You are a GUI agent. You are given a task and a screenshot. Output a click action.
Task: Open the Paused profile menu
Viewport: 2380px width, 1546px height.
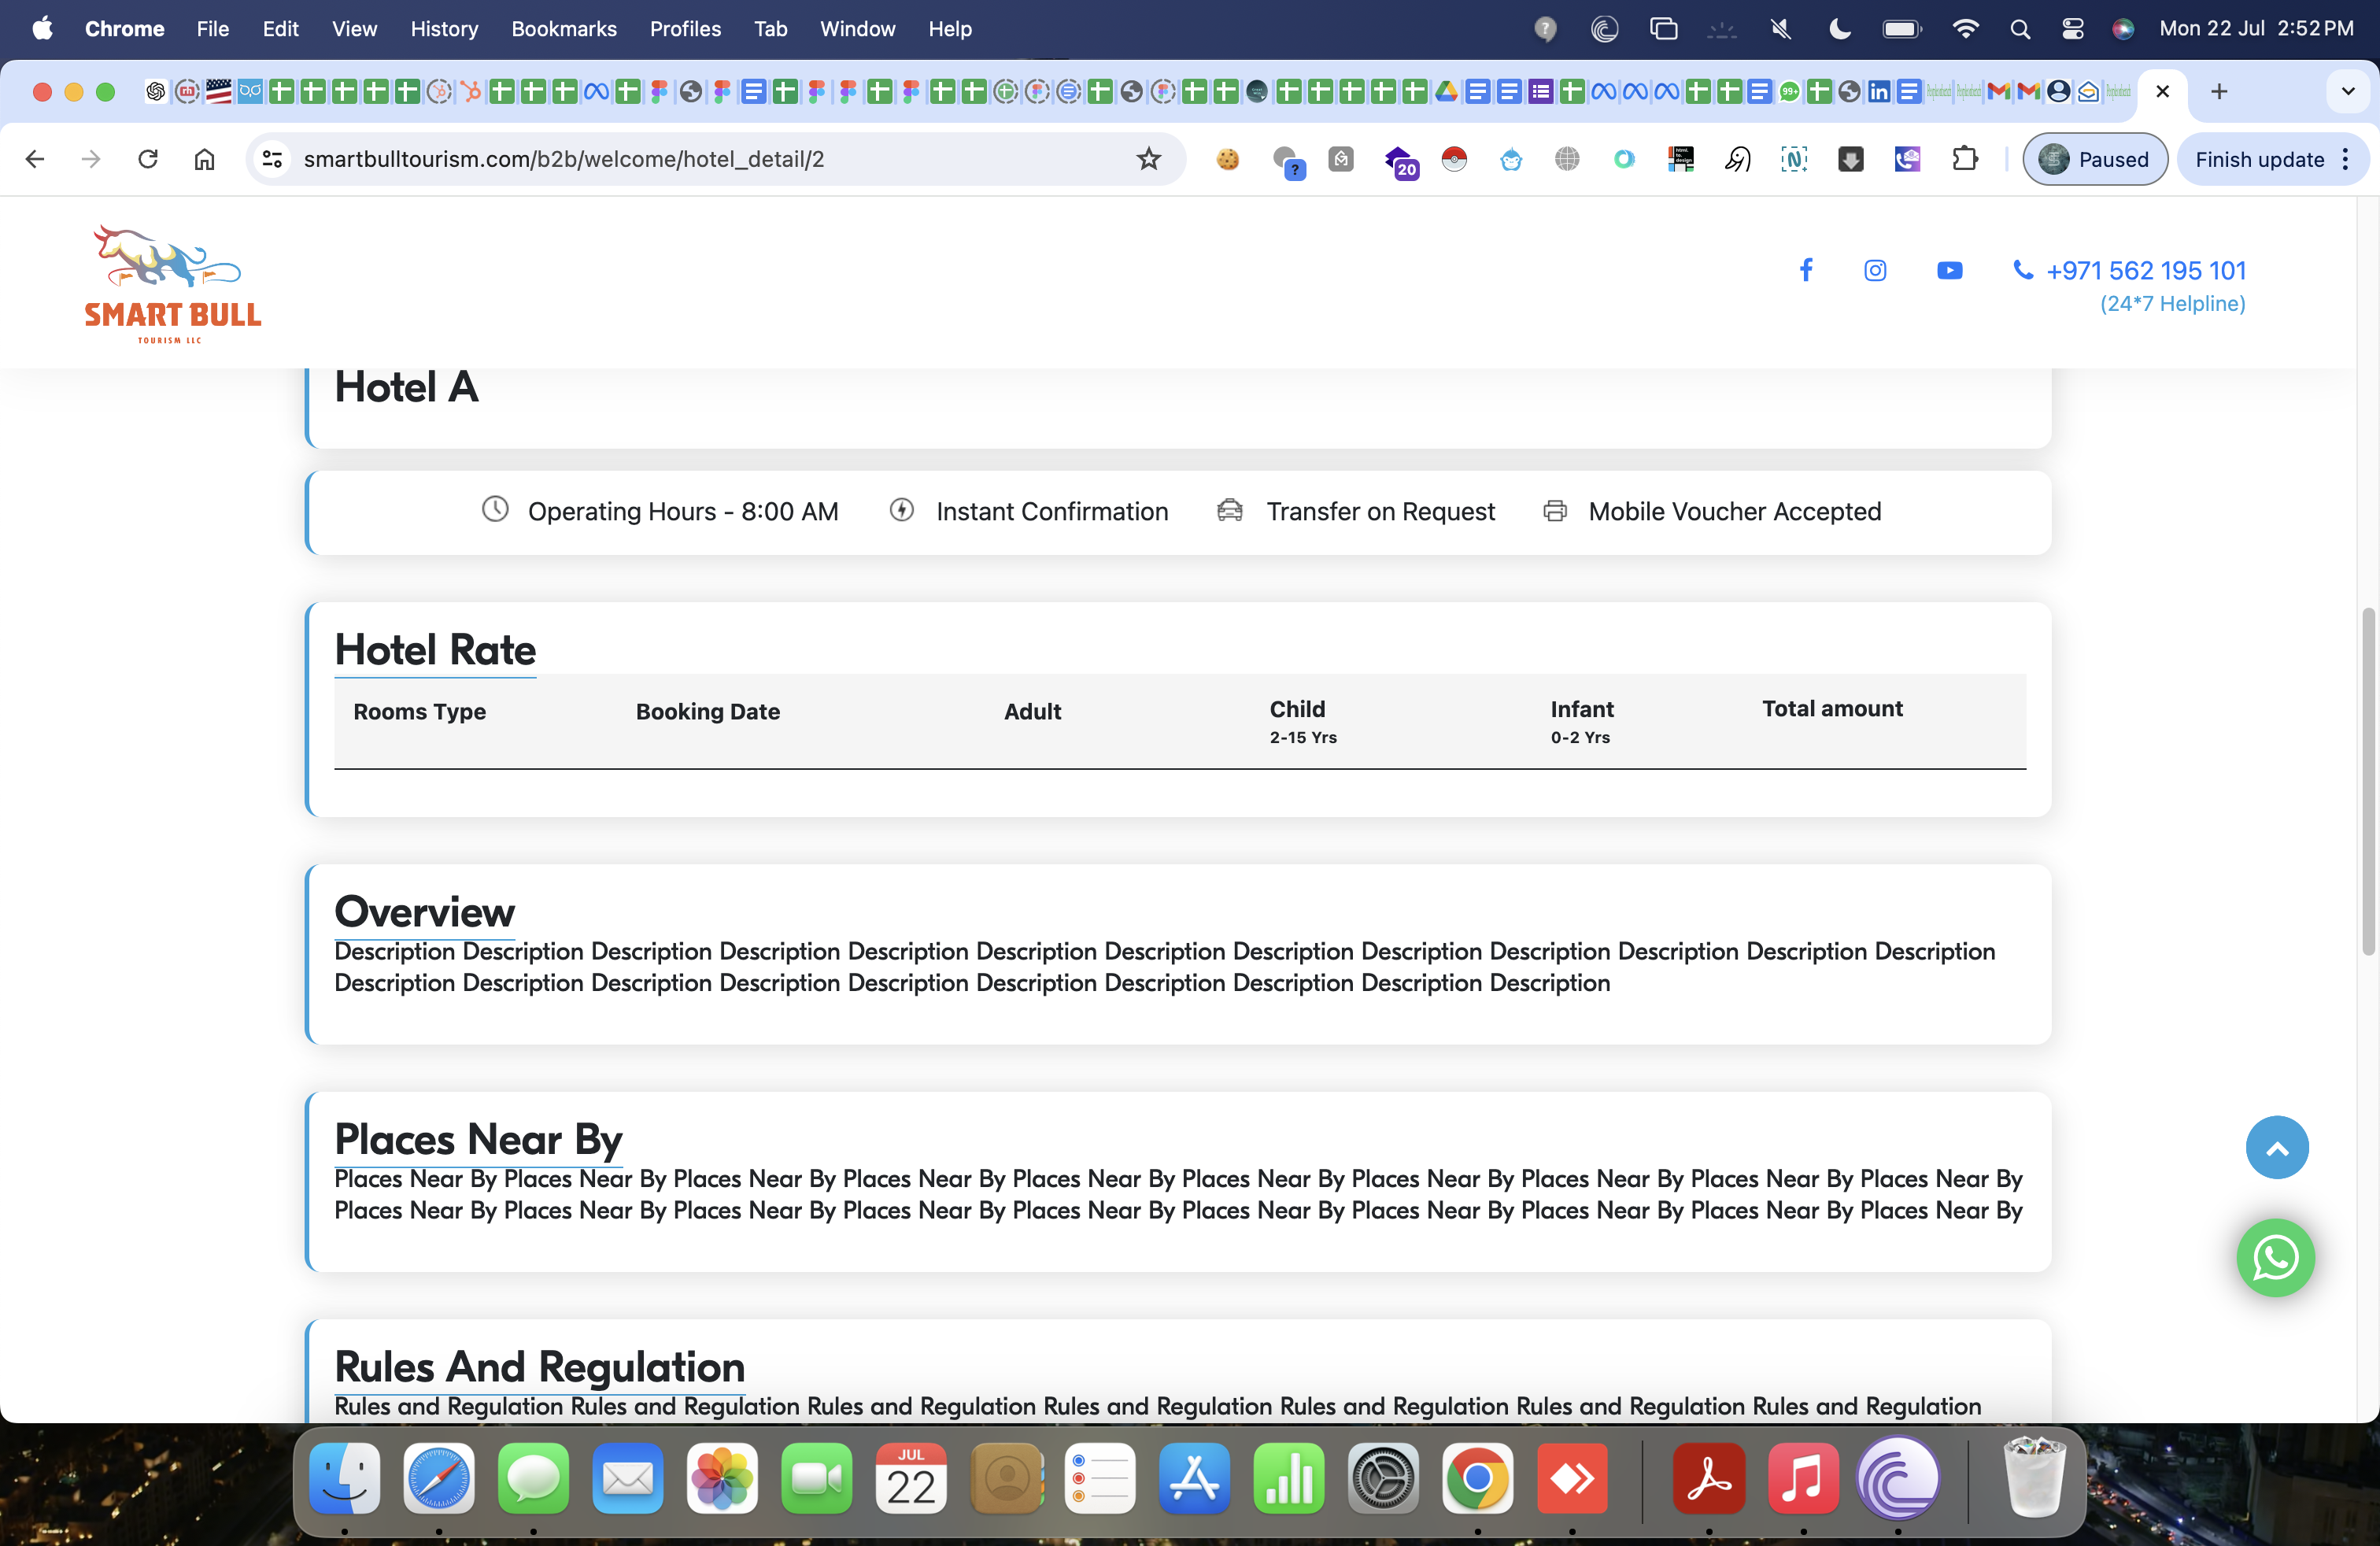pyautogui.click(x=2095, y=159)
